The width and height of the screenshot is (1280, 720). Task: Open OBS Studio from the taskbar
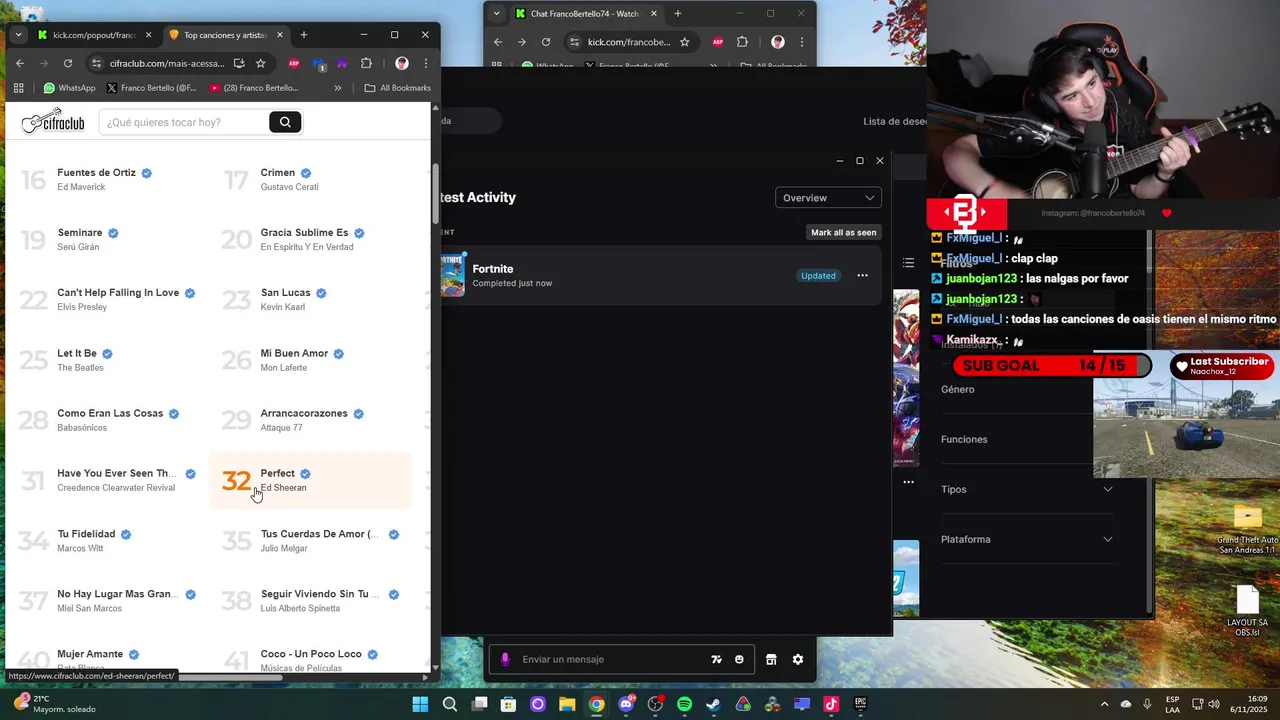[x=655, y=704]
